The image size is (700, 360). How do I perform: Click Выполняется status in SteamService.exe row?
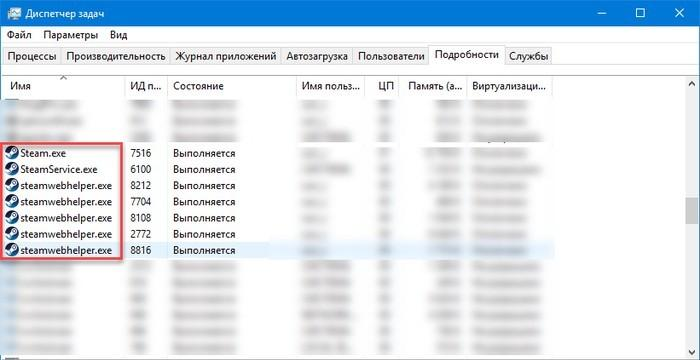204,169
